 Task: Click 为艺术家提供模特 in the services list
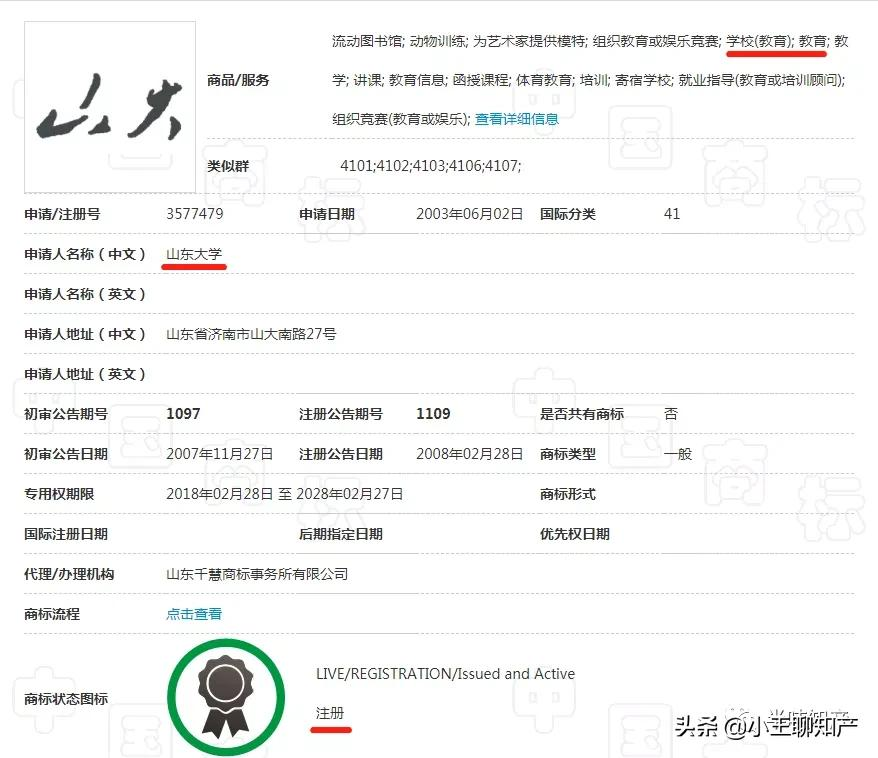click(x=529, y=41)
